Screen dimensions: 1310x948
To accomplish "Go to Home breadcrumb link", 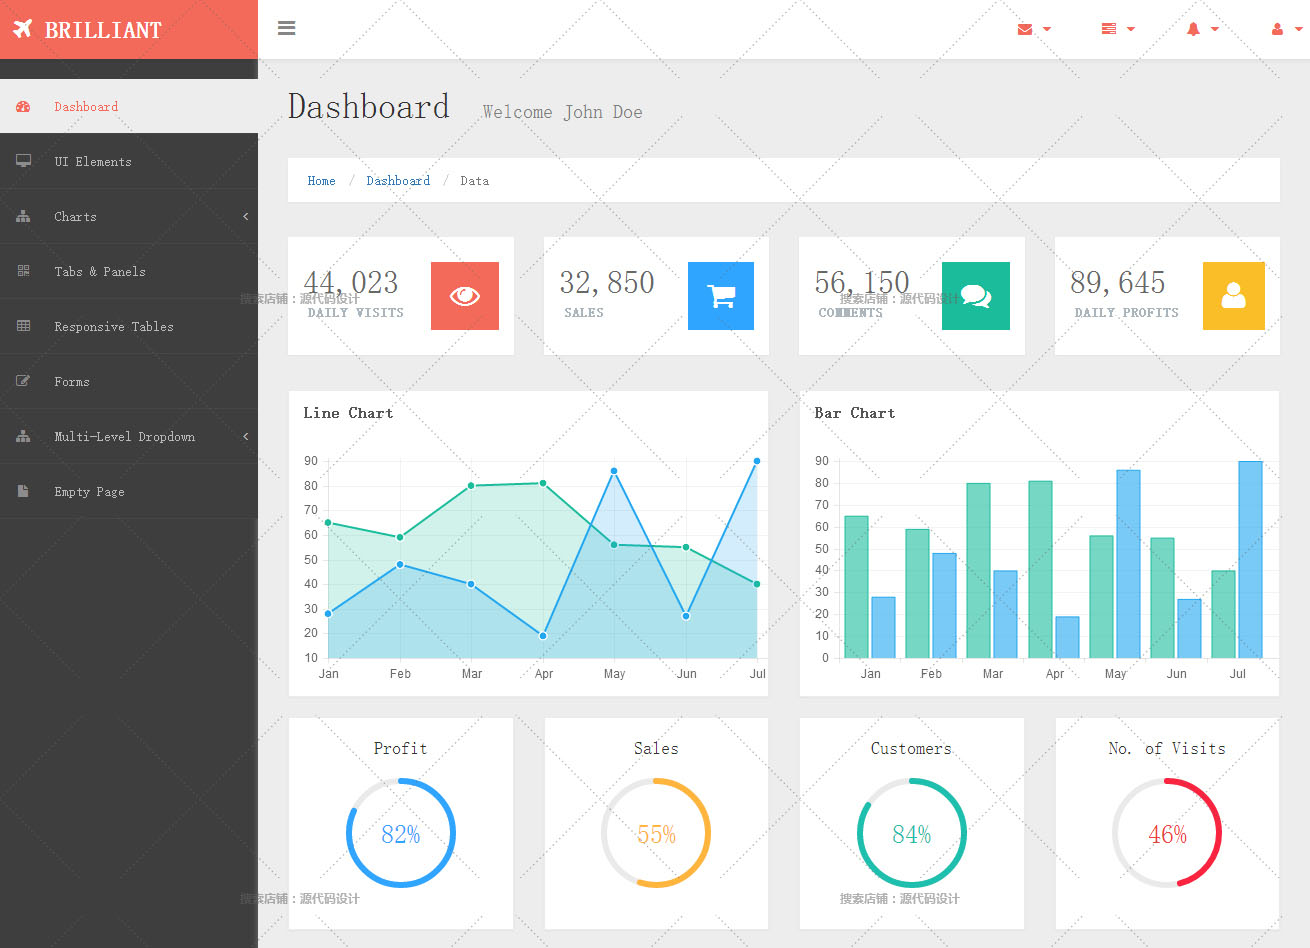I will pyautogui.click(x=321, y=181).
